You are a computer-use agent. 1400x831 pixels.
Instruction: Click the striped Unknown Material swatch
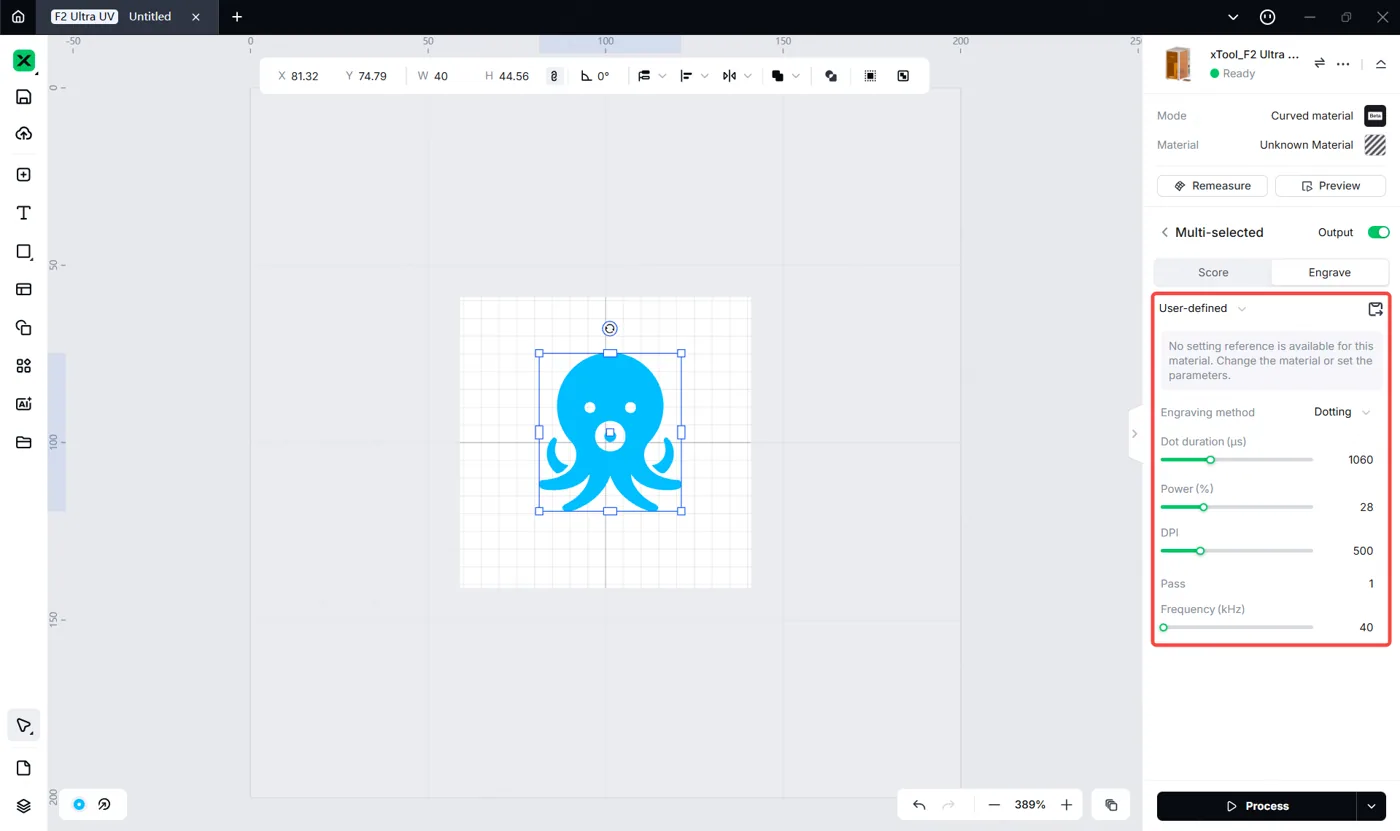(x=1375, y=145)
